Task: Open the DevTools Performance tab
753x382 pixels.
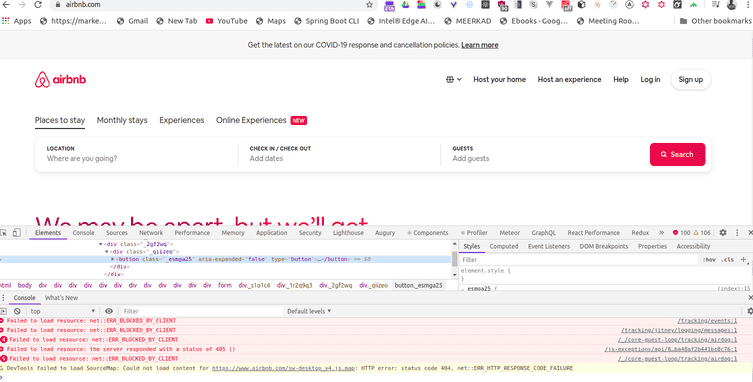Action: pos(192,233)
